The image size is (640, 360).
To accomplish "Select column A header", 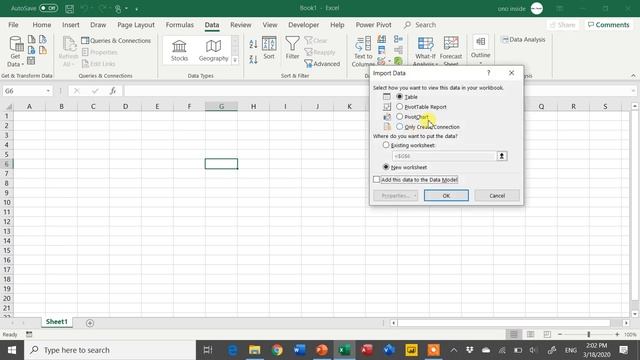I will point(29,107).
